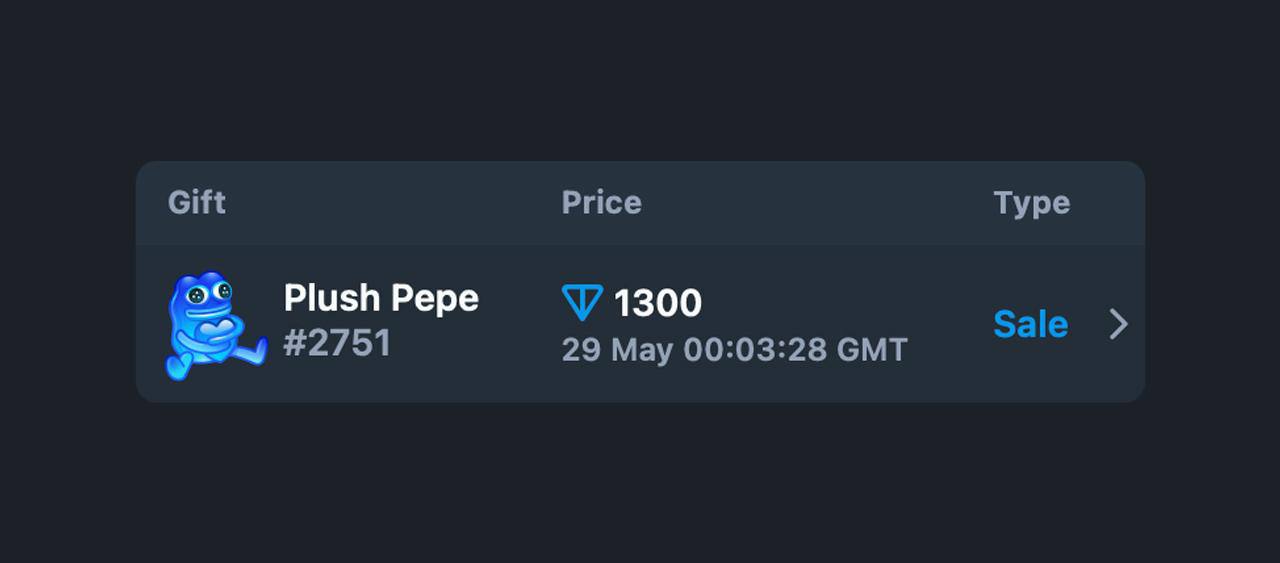Viewport: 1280px width, 563px height.
Task: Select the Type column header
Action: pos(1032,204)
